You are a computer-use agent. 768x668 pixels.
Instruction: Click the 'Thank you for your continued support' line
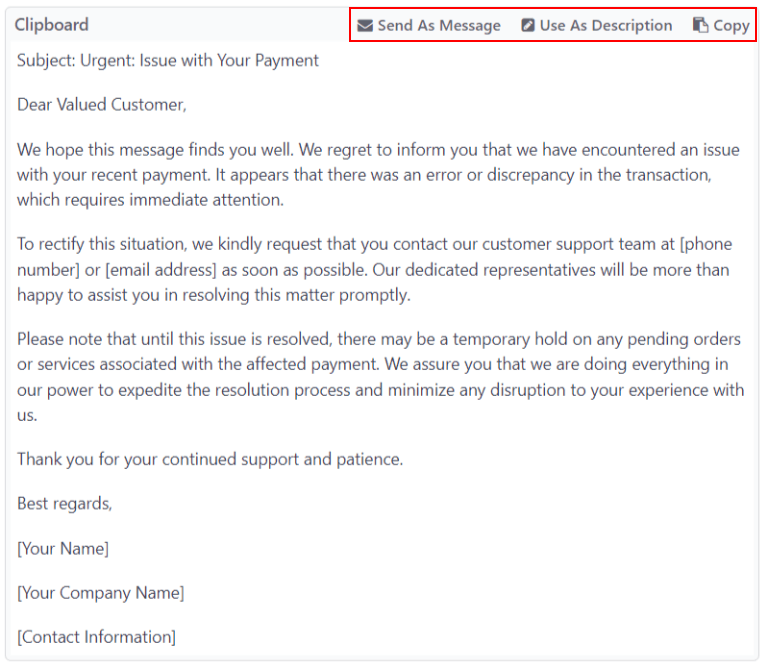209,460
